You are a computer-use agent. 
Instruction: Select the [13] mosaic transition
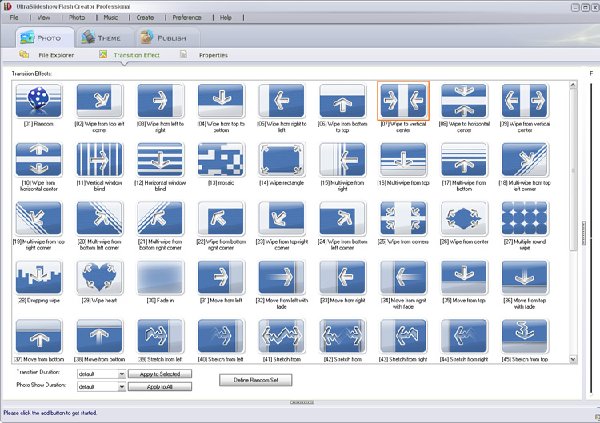tap(221, 160)
